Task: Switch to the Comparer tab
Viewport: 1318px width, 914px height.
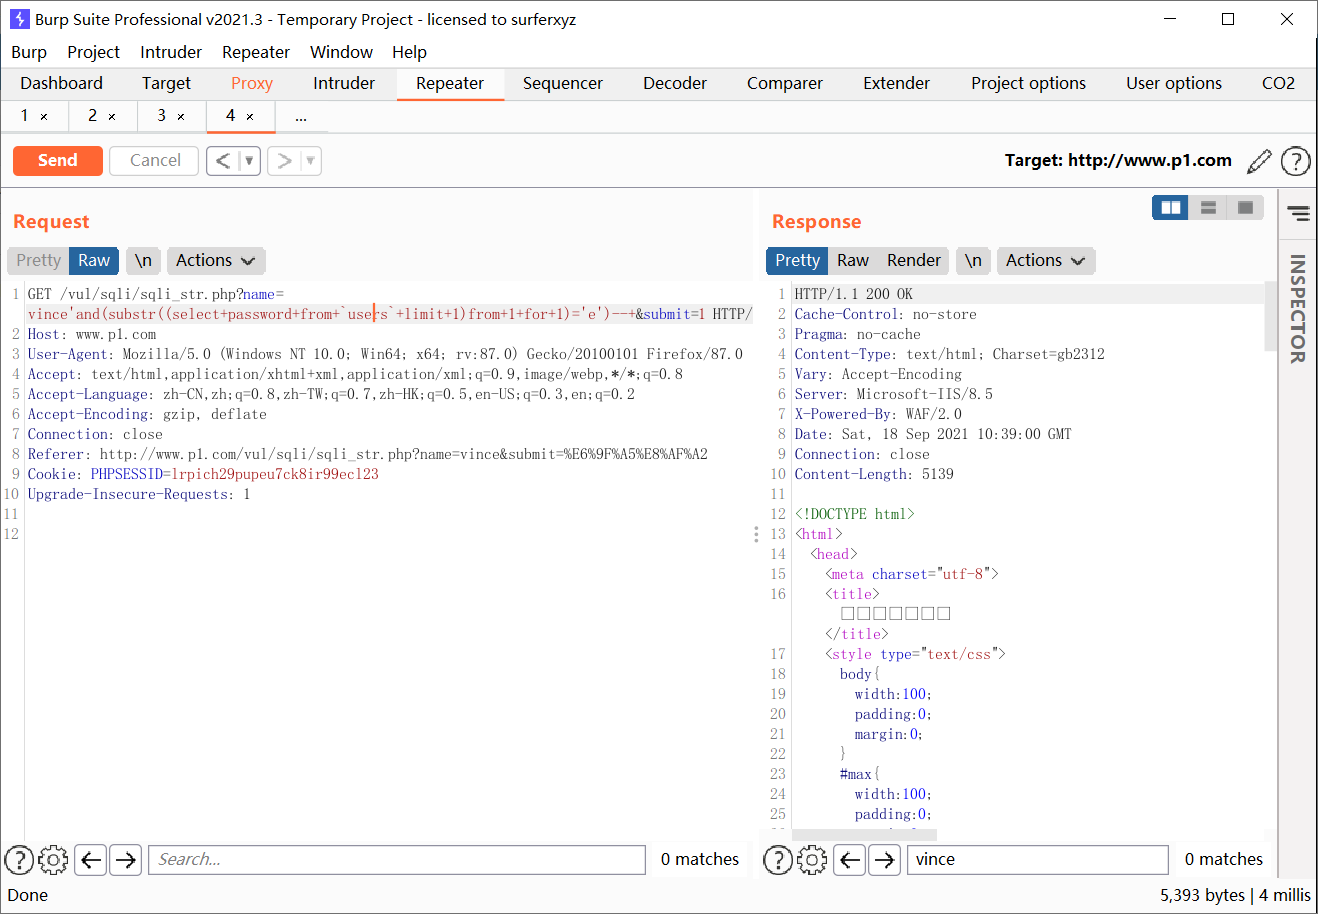Action: point(785,83)
